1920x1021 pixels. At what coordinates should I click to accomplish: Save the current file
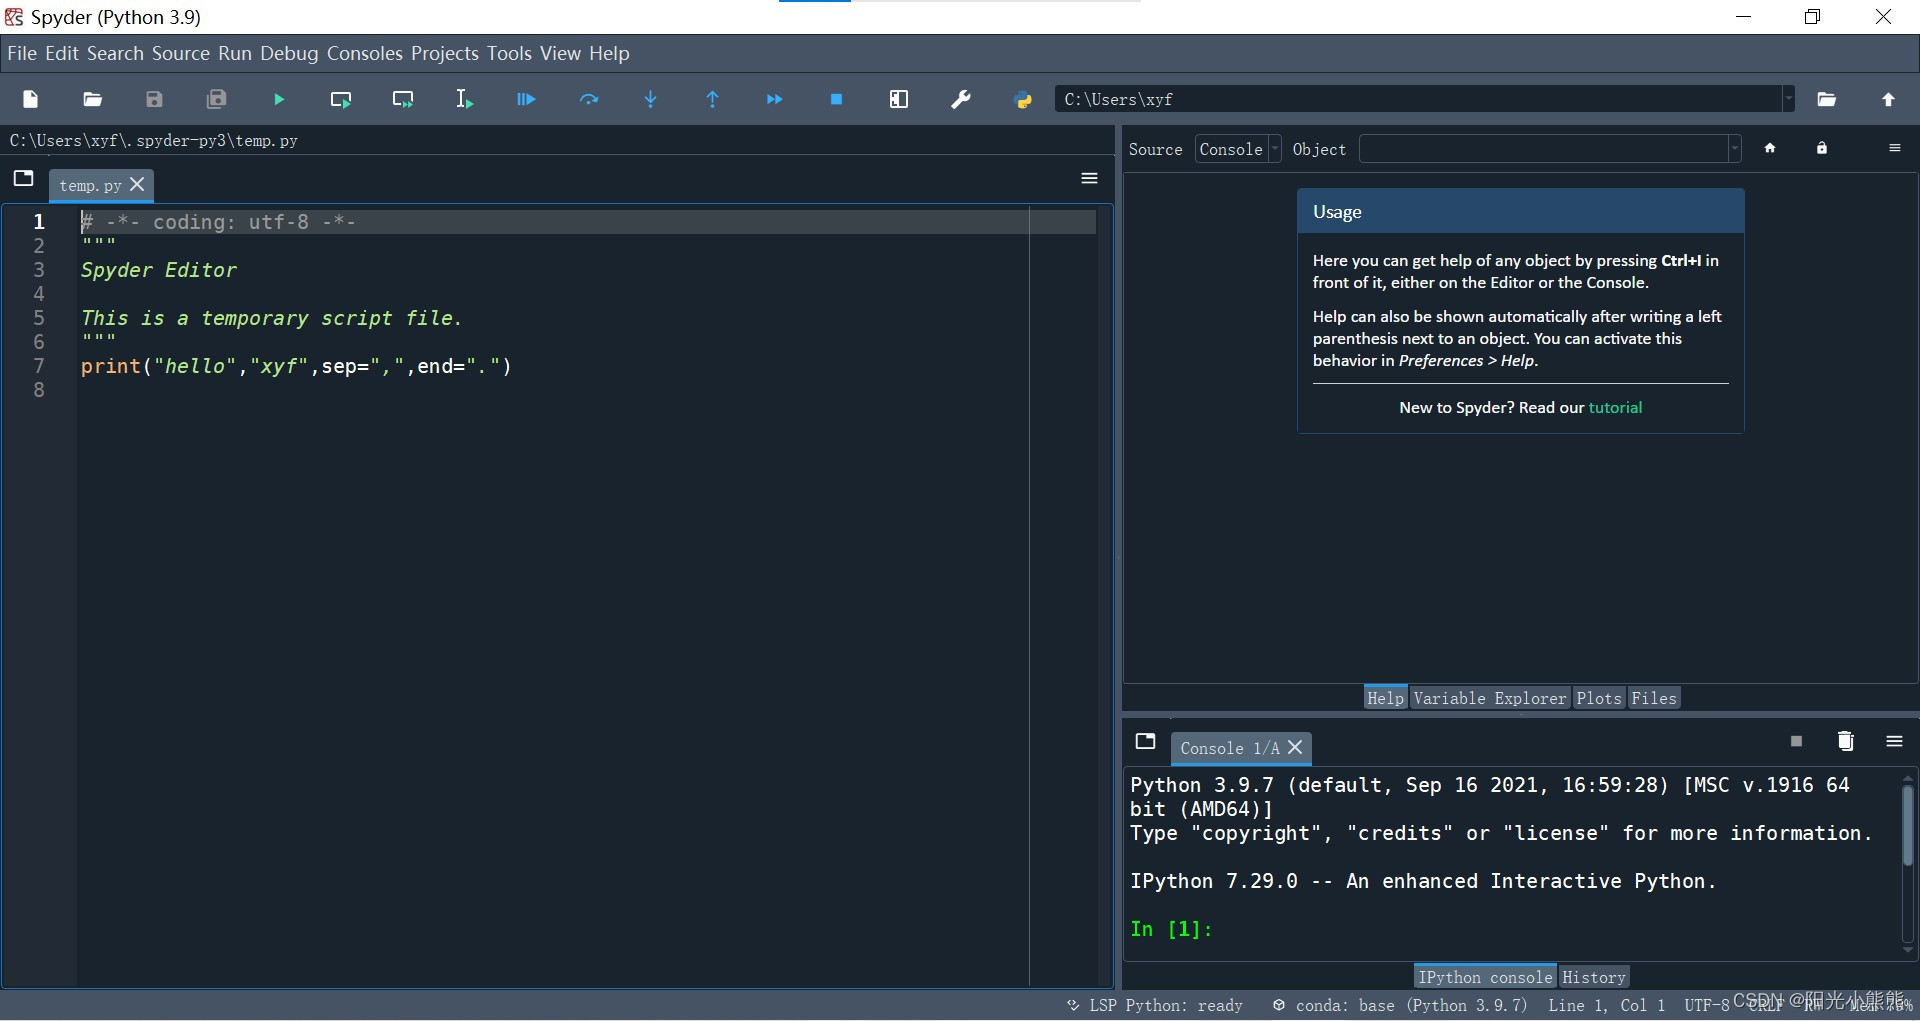(154, 99)
